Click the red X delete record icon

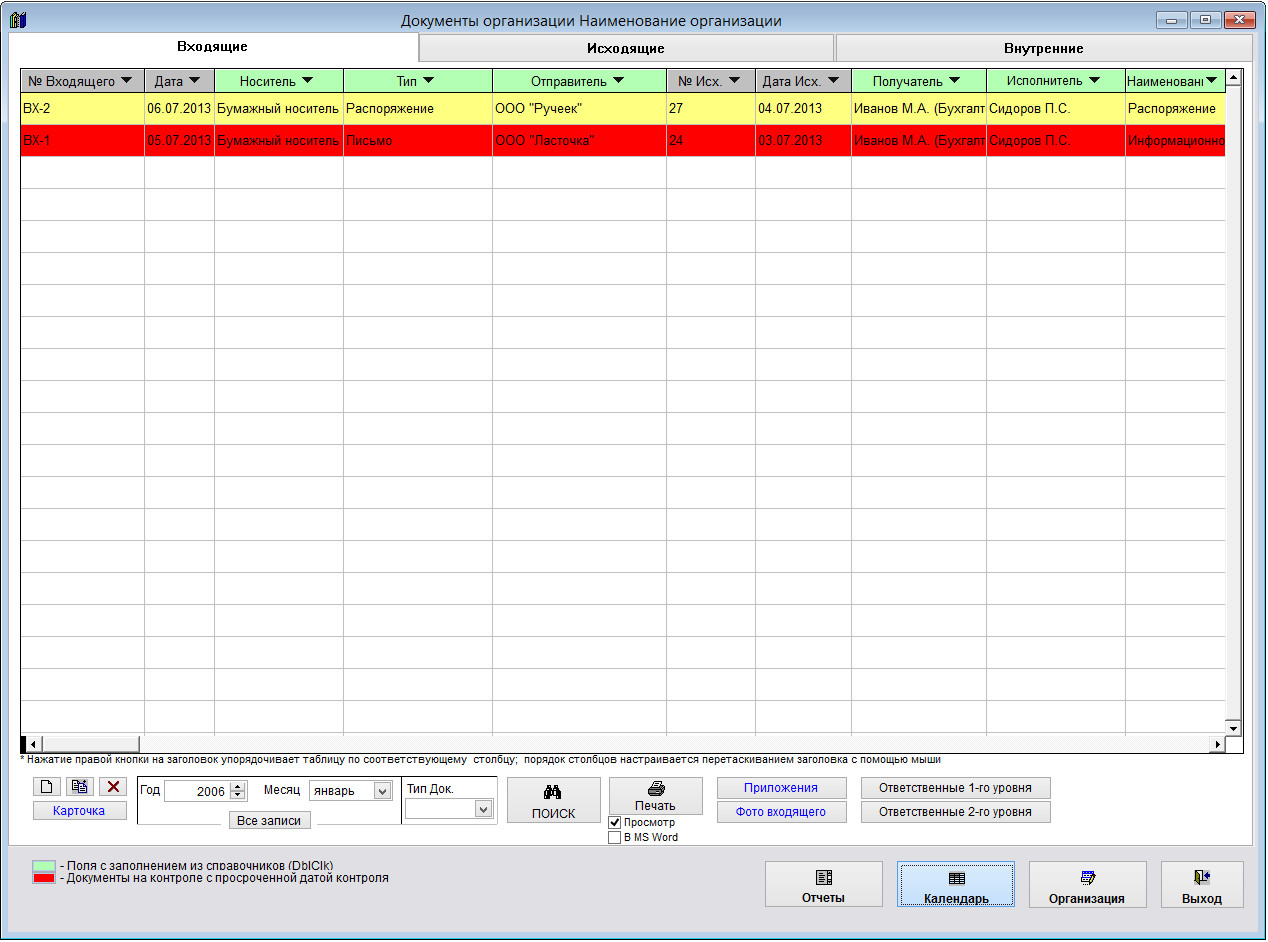tap(113, 787)
